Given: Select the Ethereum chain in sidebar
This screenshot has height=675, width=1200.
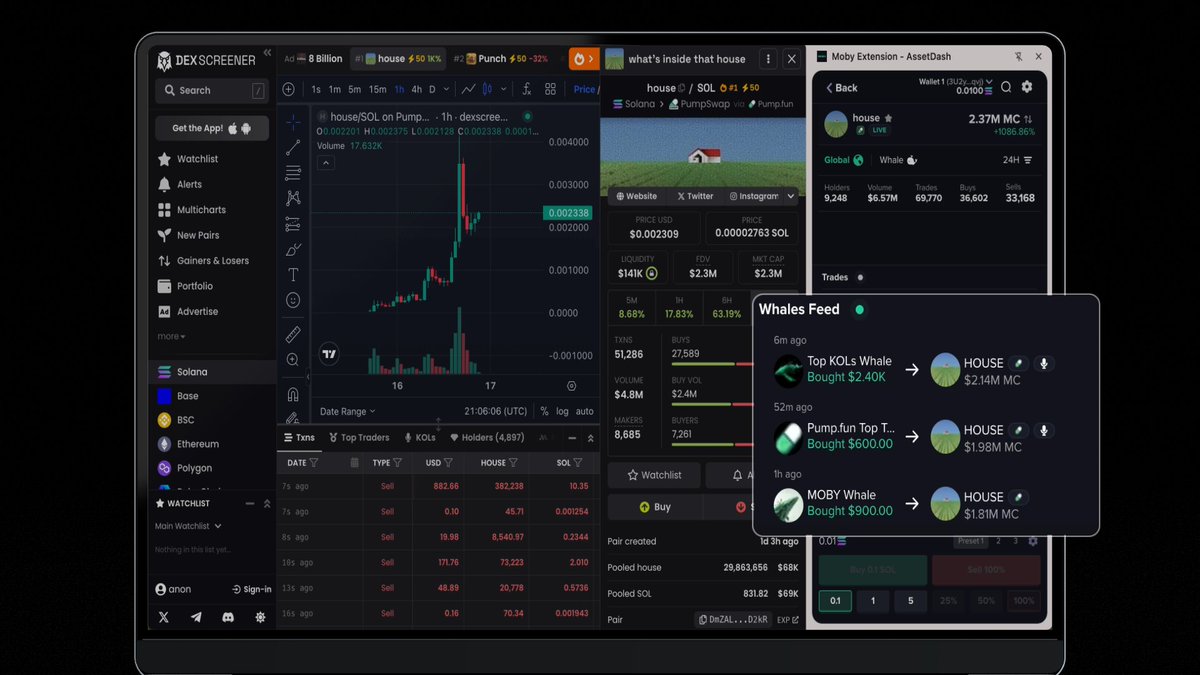Looking at the screenshot, I should tap(188, 444).
